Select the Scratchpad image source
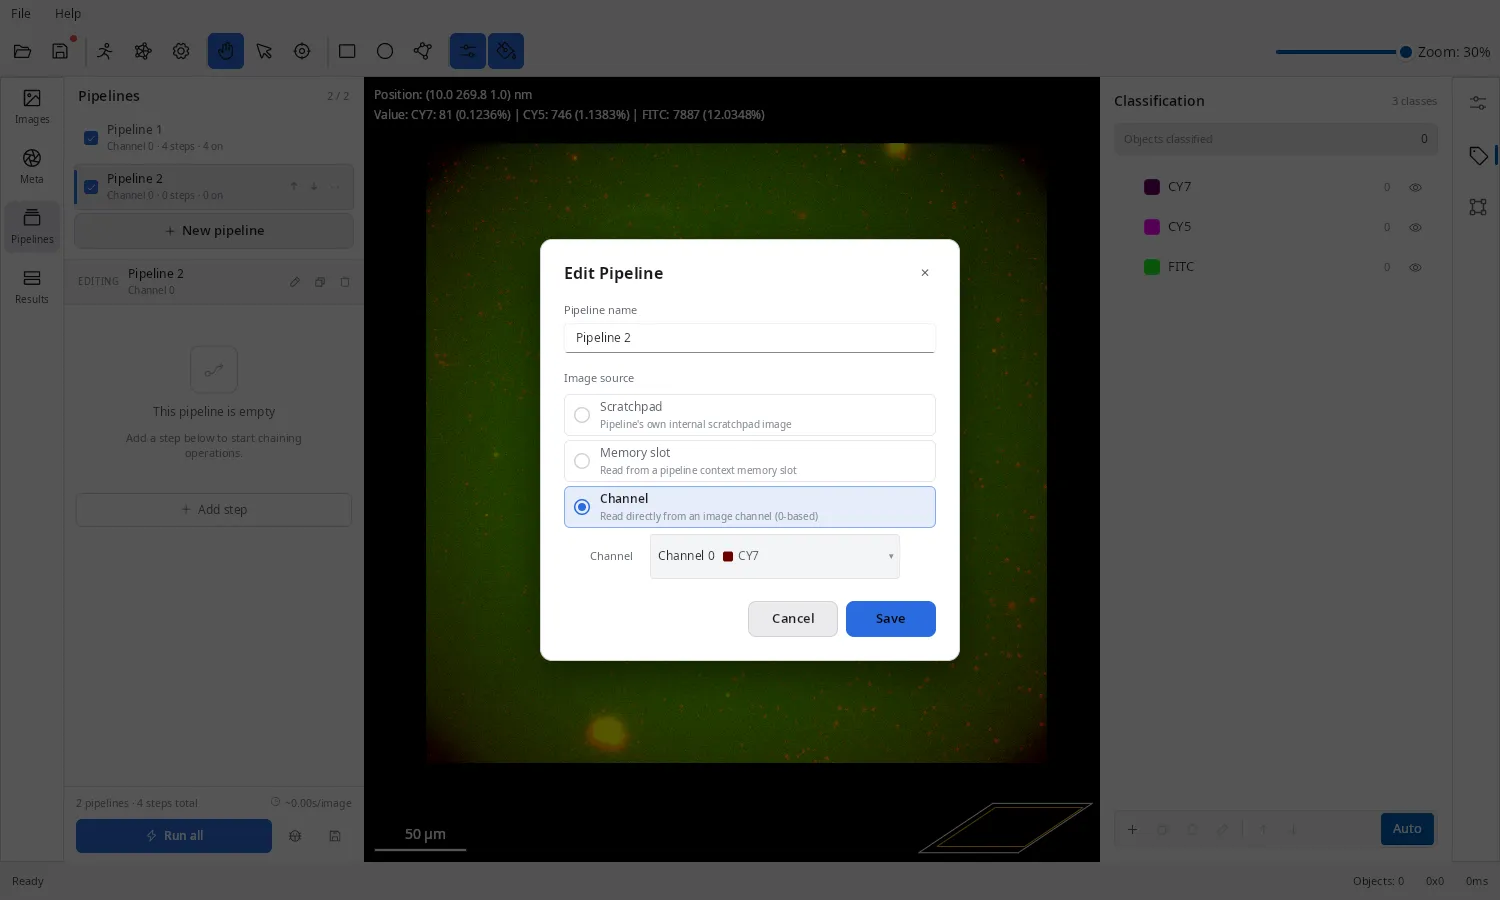 750,415
